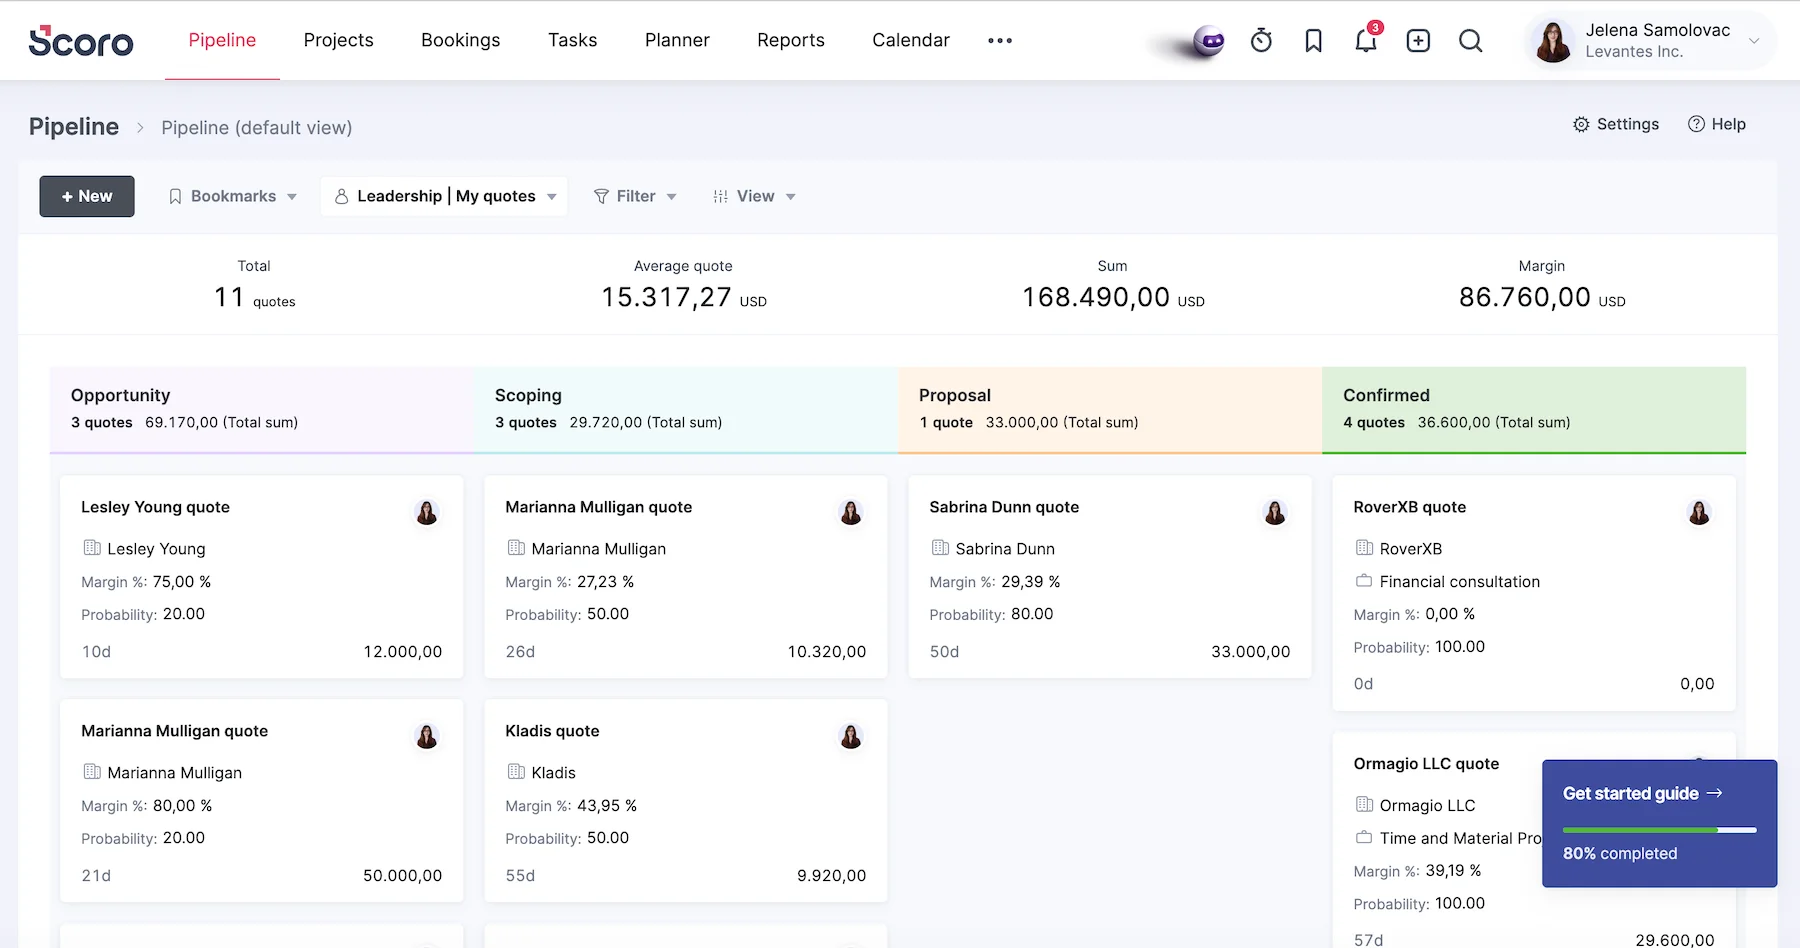This screenshot has height=948, width=1800.
Task: Open the Calendar tab
Action: coord(911,40)
